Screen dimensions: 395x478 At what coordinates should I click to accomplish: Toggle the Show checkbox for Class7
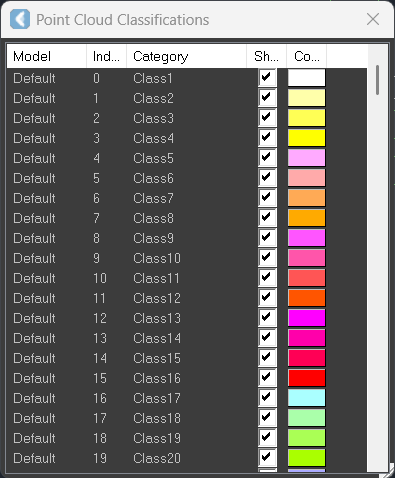267,198
